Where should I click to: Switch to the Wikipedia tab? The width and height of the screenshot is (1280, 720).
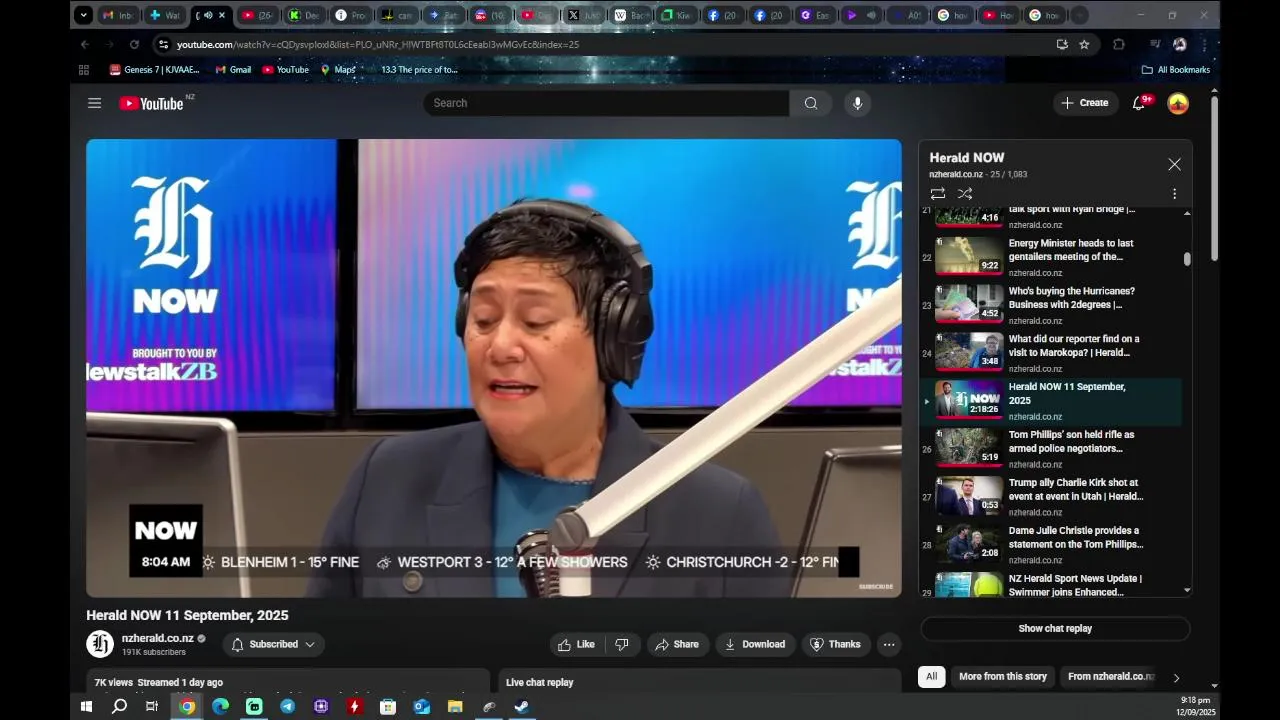point(630,15)
